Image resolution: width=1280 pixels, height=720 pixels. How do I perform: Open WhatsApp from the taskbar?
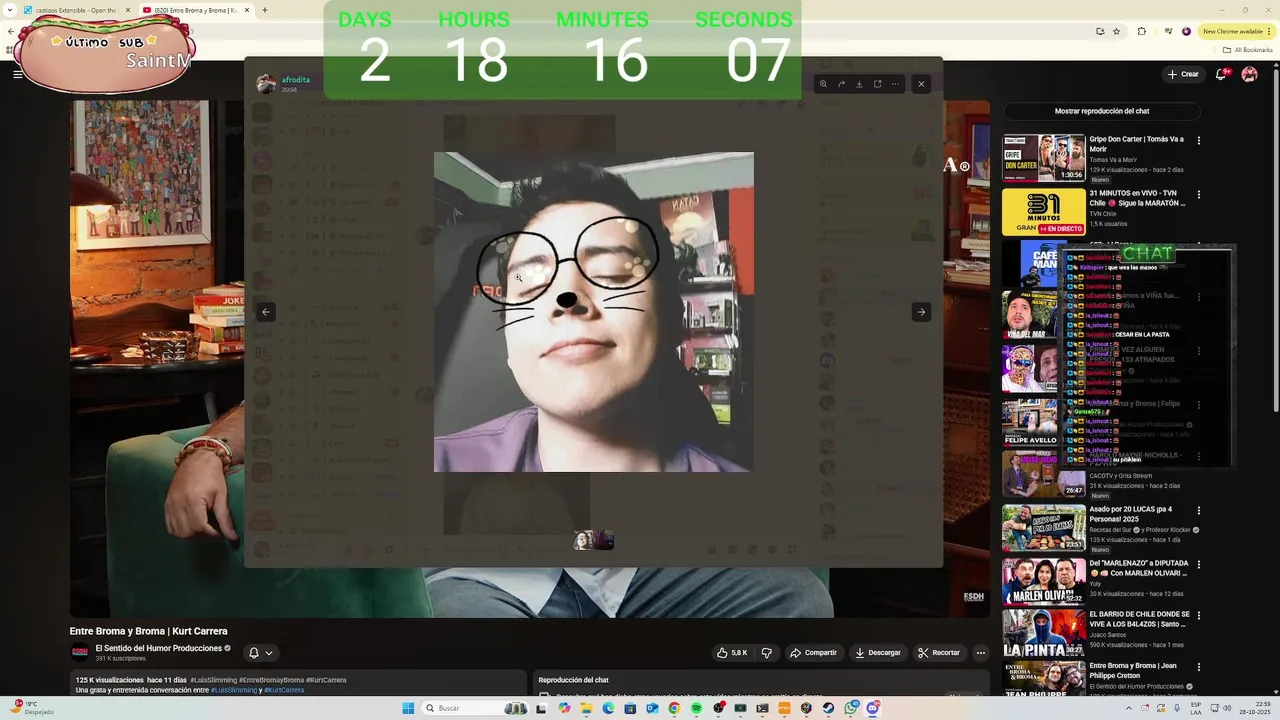click(x=850, y=708)
